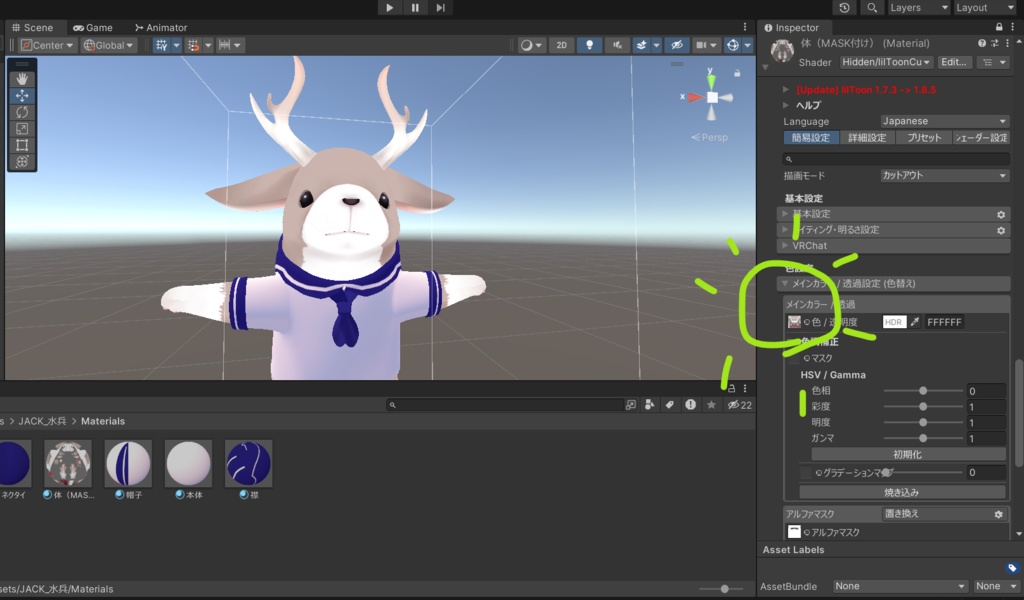This screenshot has width=1024, height=600.
Task: Open Scene view kebab menu
Action: pyautogui.click(x=744, y=27)
